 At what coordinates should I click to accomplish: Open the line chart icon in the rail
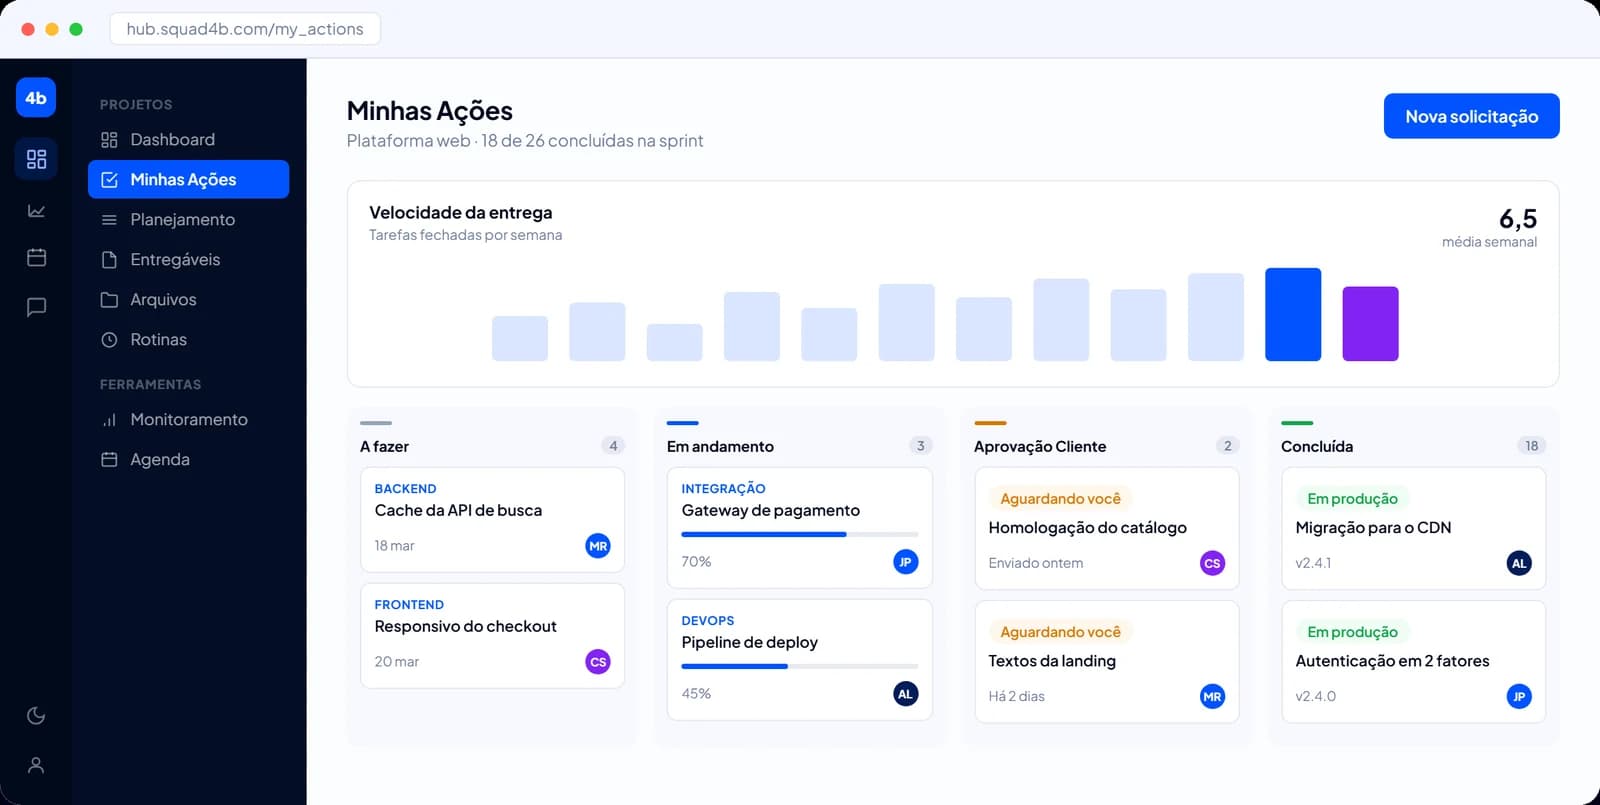point(36,211)
